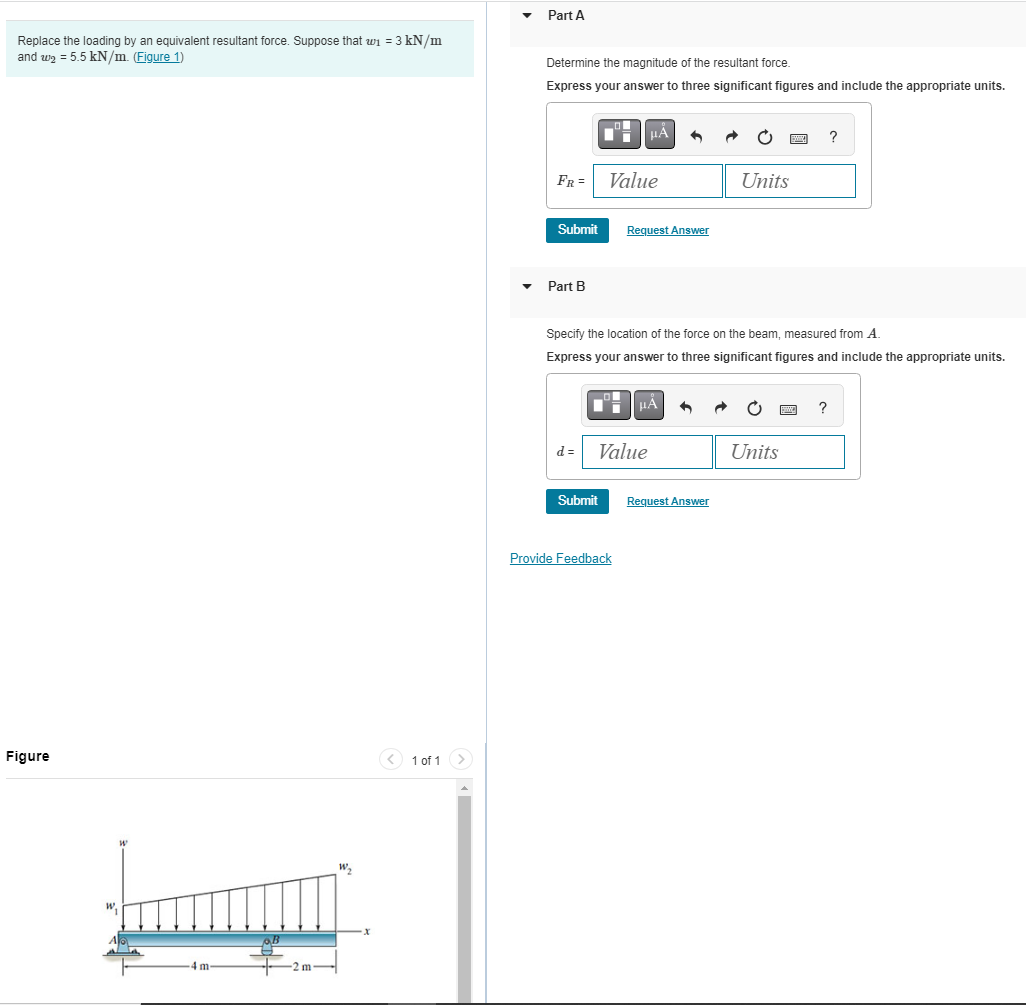Reset the Part A answer with circular arrow
The image size is (1026, 1005).
pyautogui.click(x=765, y=136)
